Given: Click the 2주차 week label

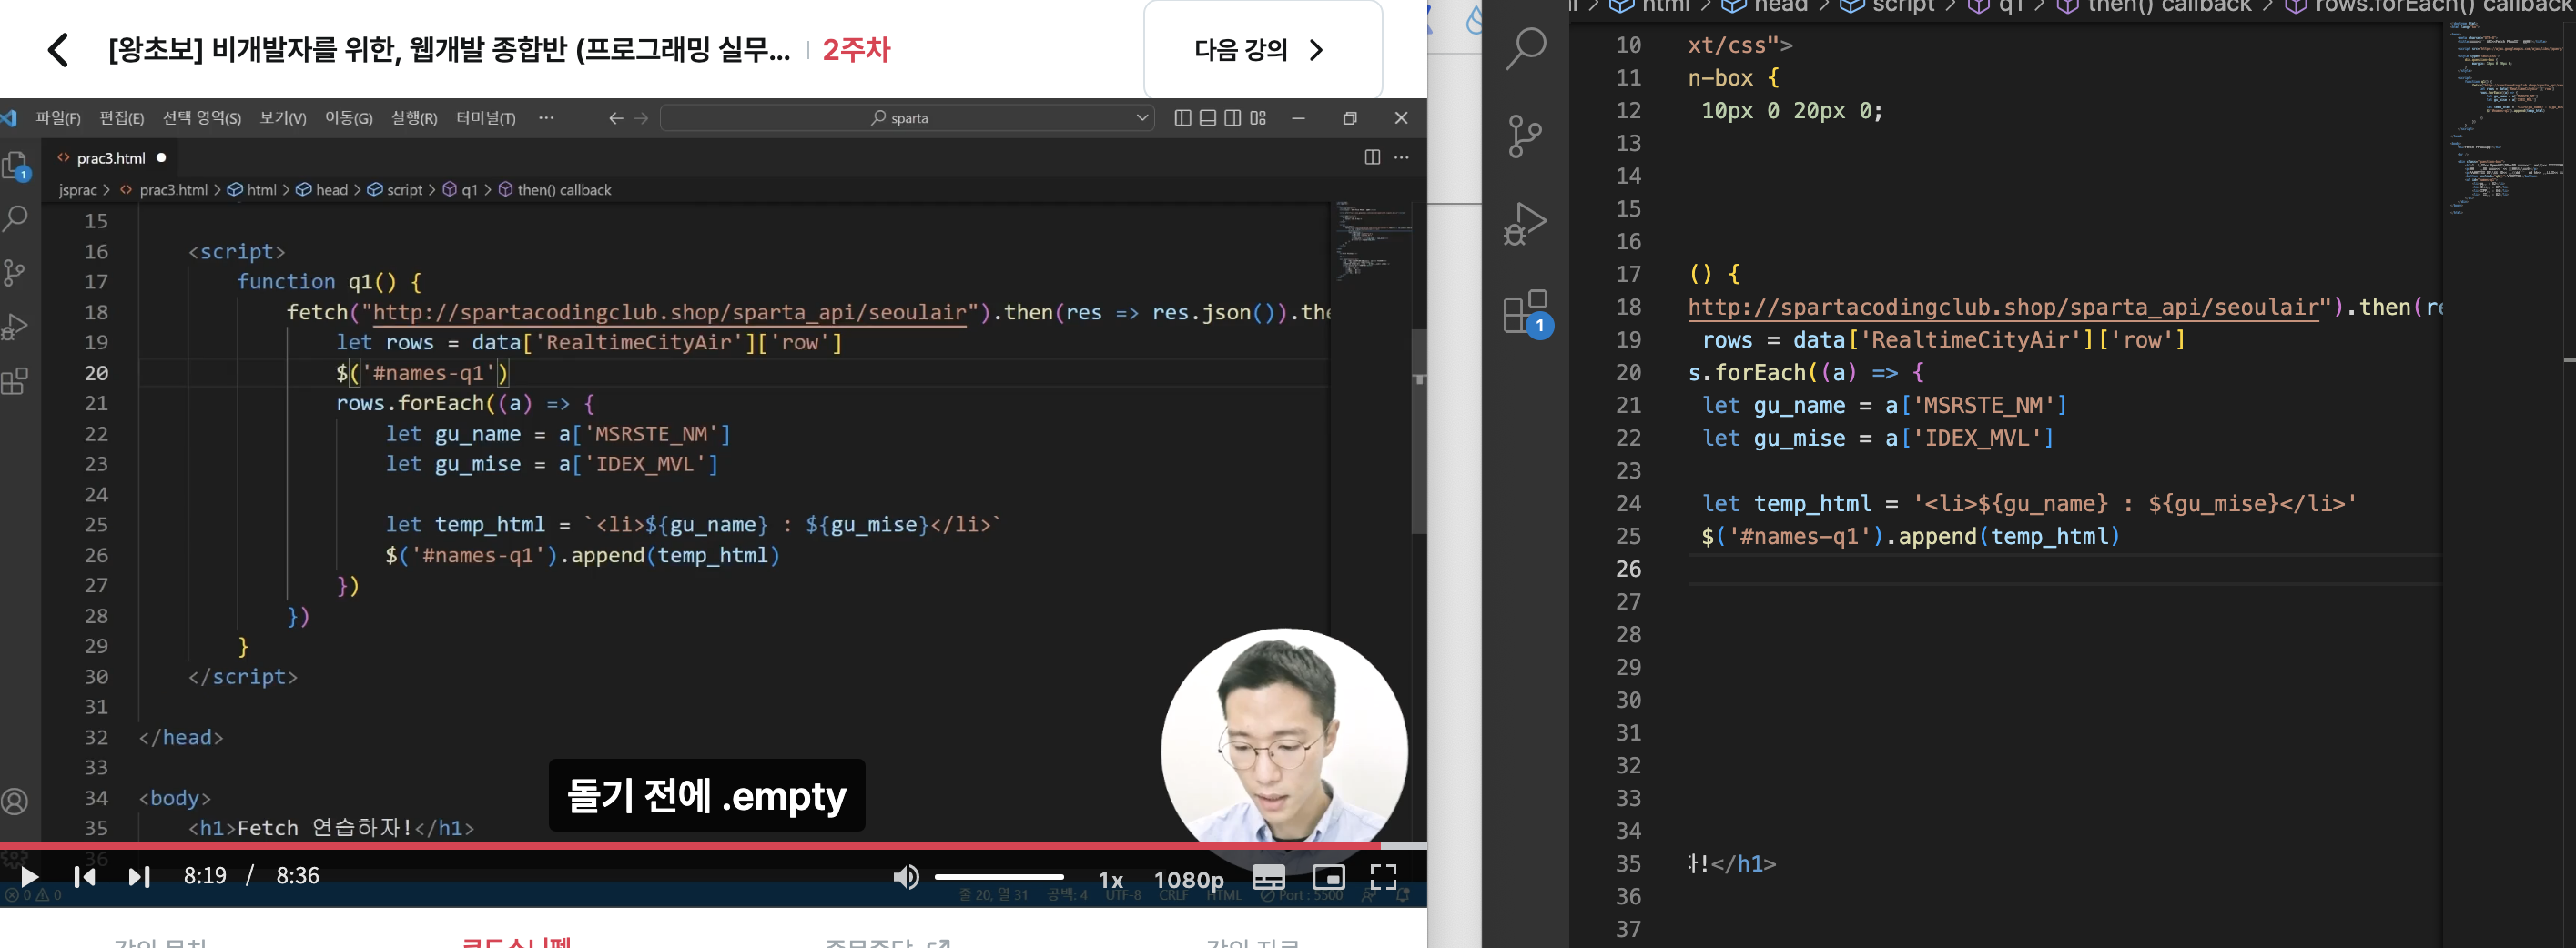Looking at the screenshot, I should (x=856, y=50).
